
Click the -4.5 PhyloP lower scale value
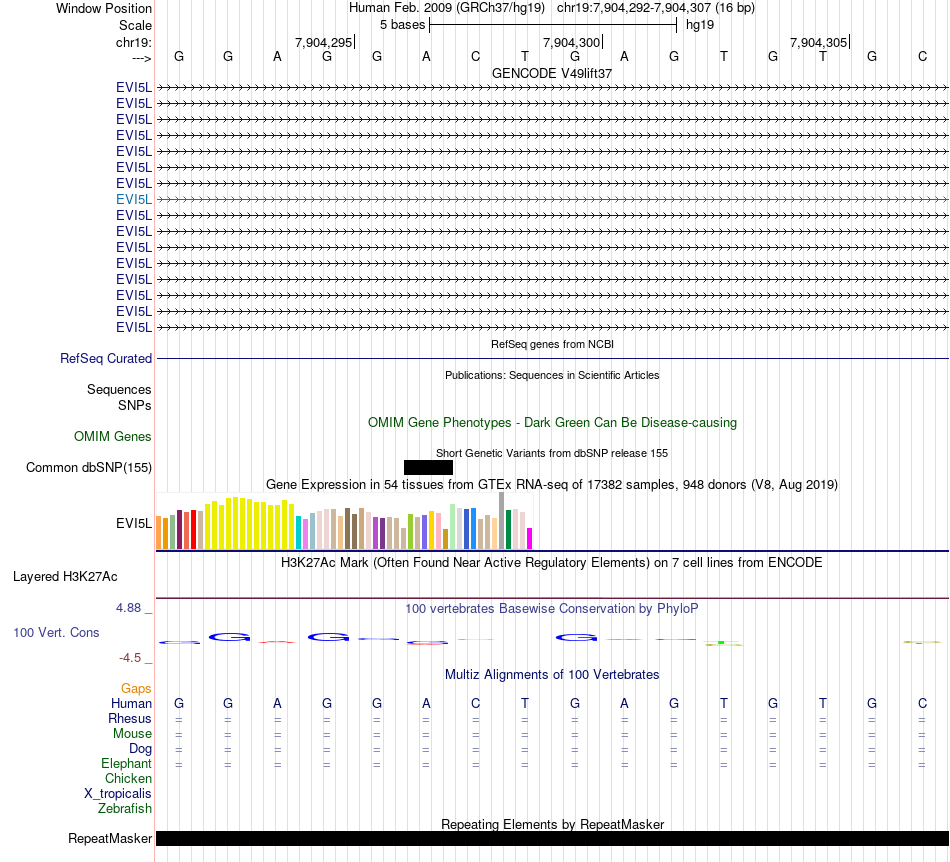pos(130,657)
